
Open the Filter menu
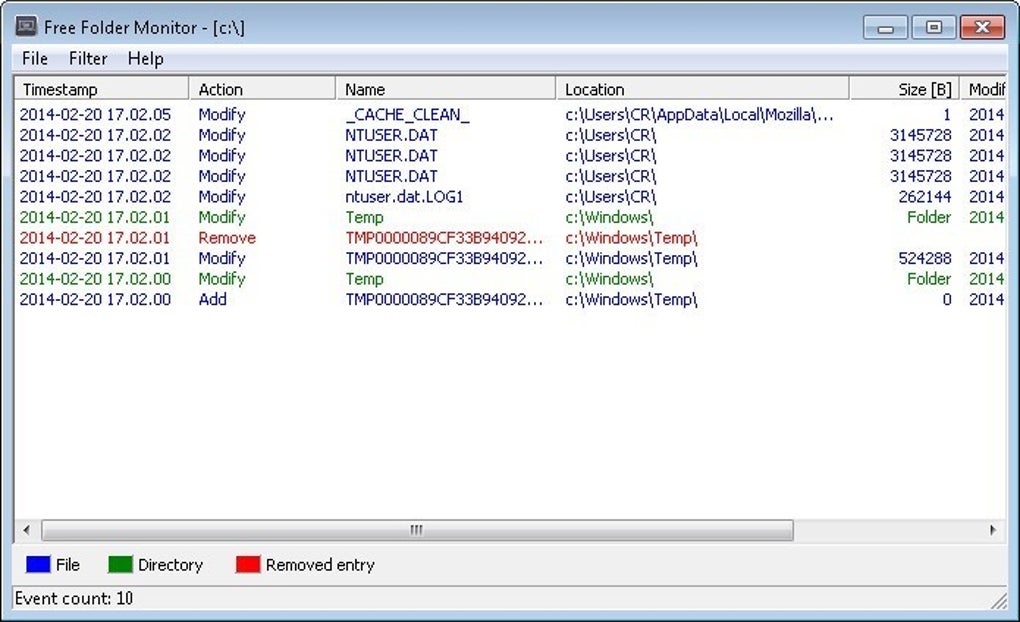[88, 58]
